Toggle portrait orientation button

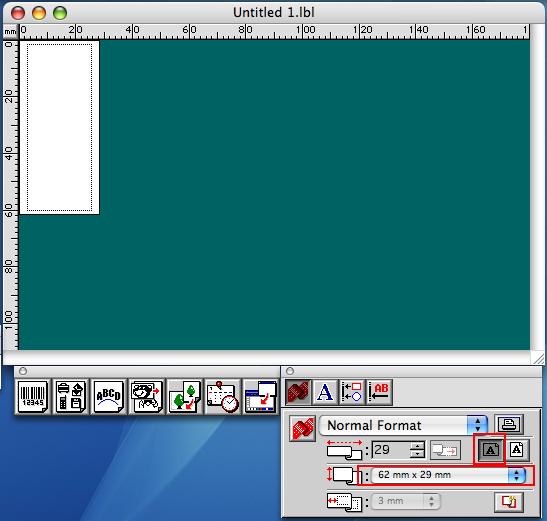tap(517, 449)
